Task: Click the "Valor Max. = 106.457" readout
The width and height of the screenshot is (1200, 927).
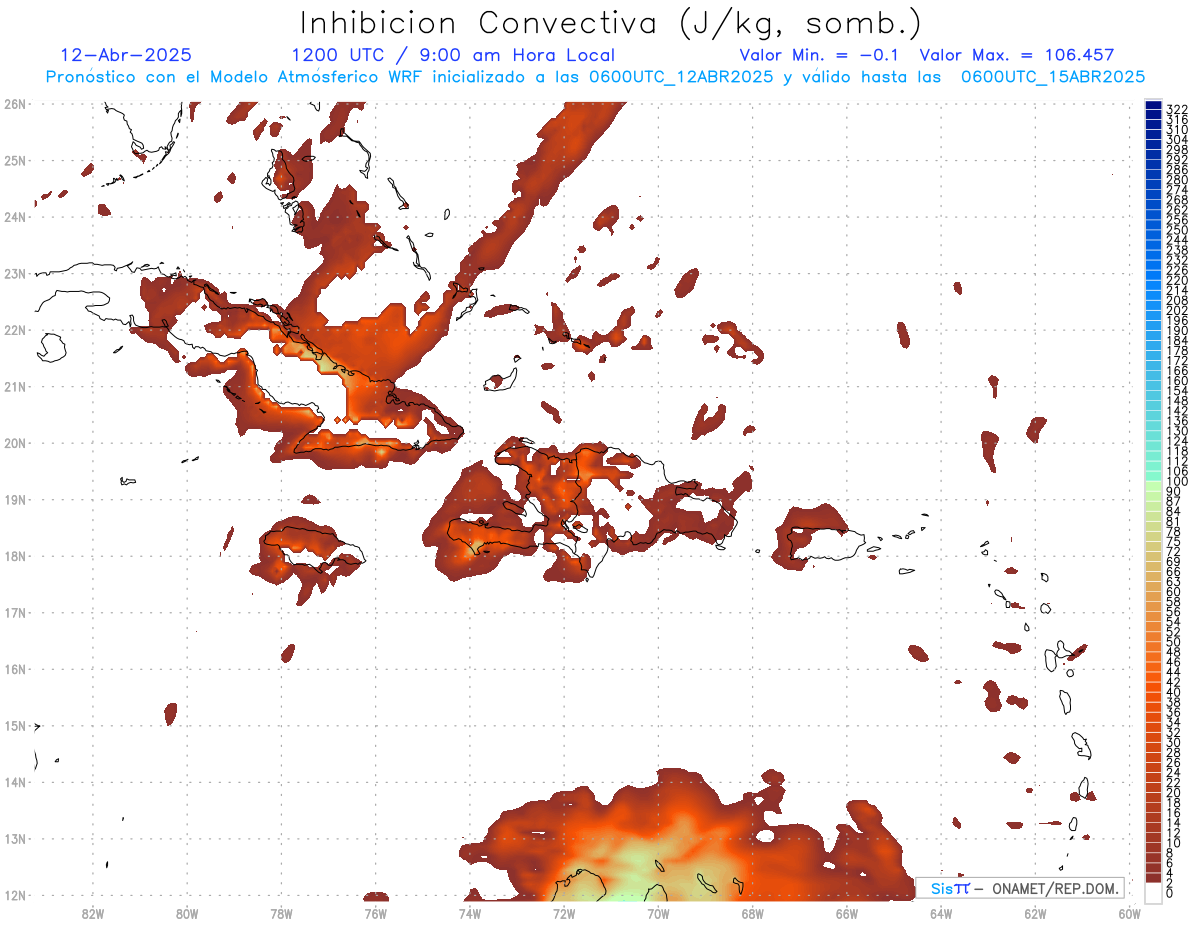Action: [1016, 55]
